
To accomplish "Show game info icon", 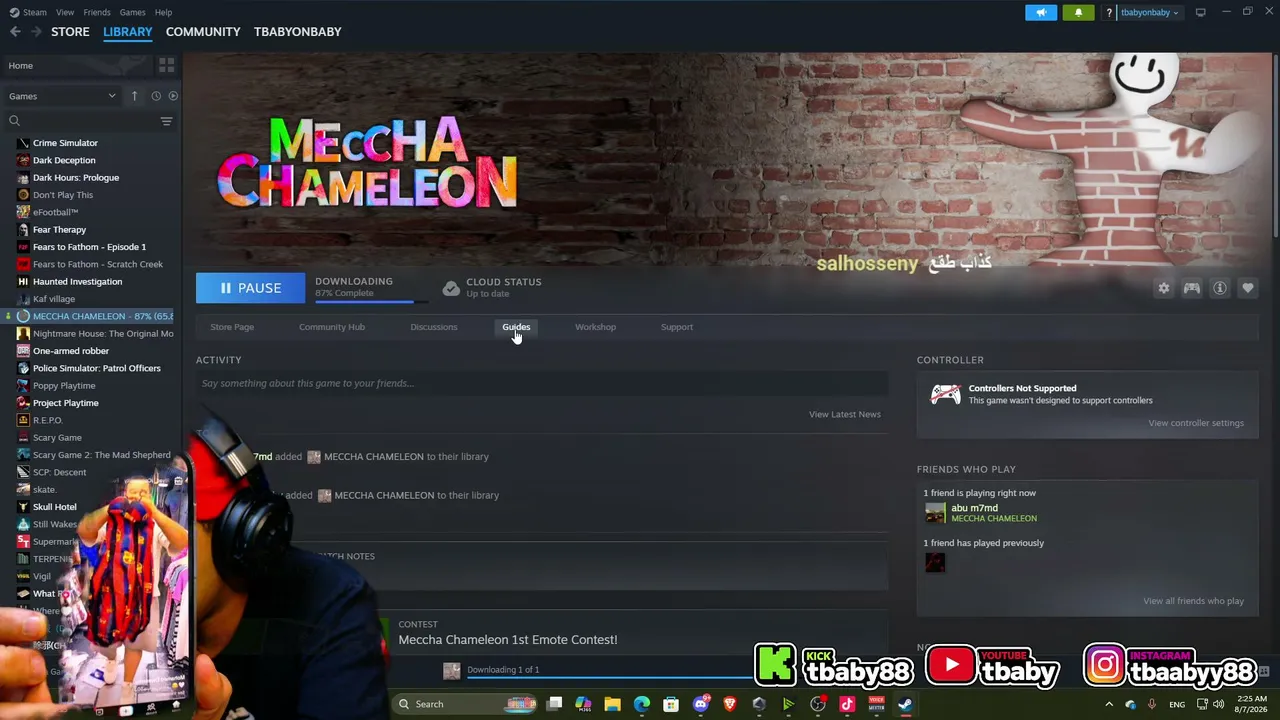I will 1220,288.
